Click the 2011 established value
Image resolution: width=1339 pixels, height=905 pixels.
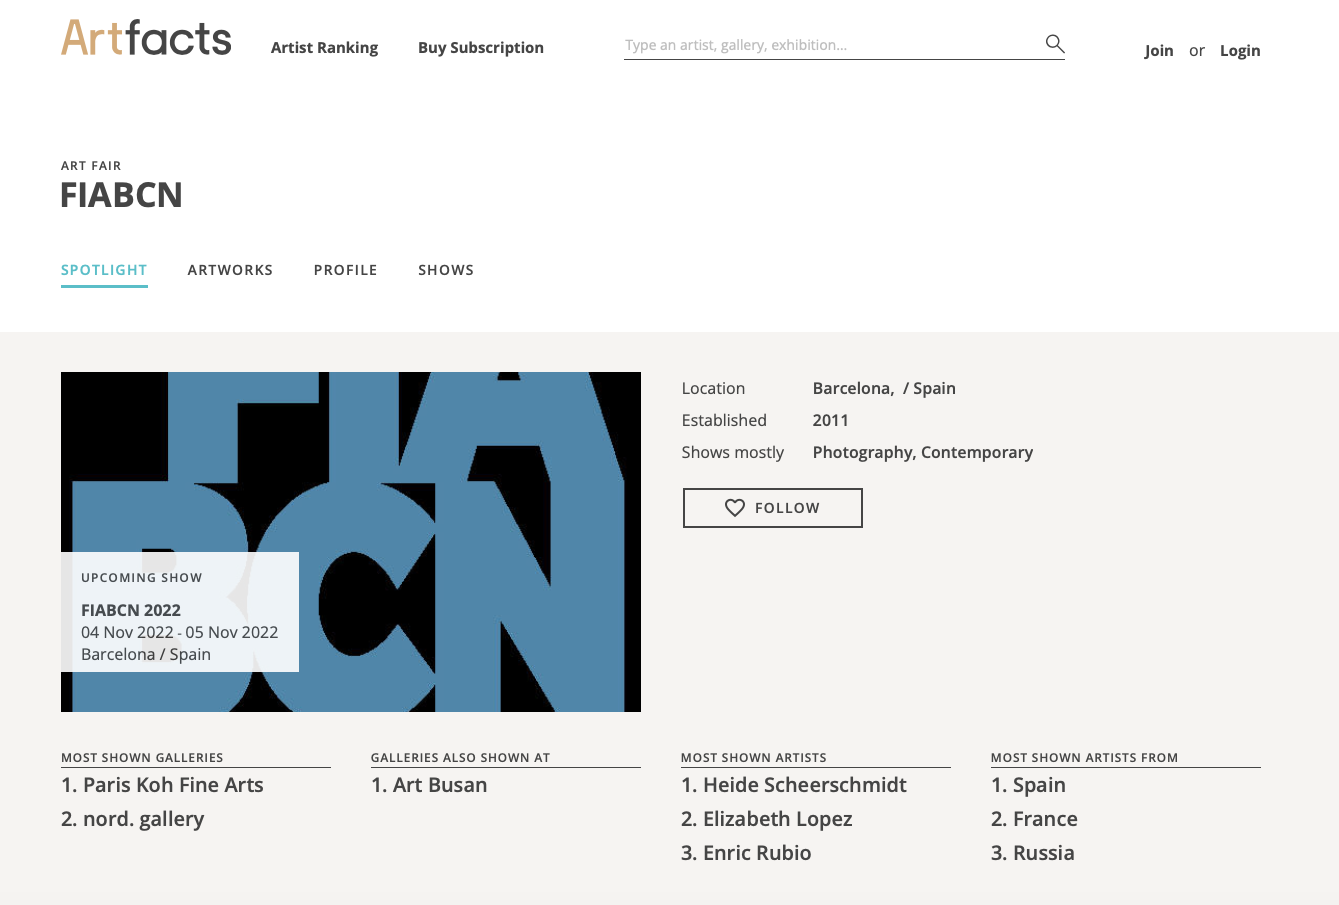tap(830, 420)
